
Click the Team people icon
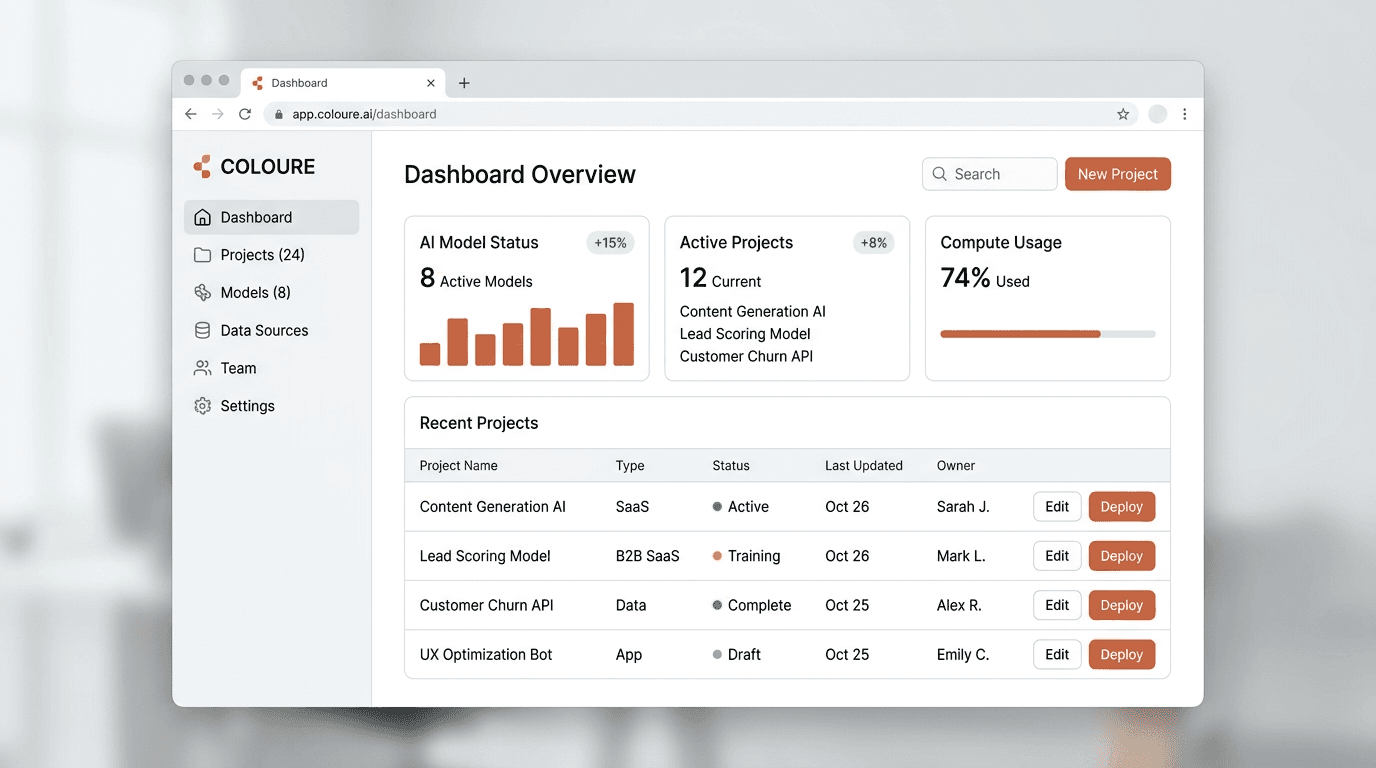(202, 369)
